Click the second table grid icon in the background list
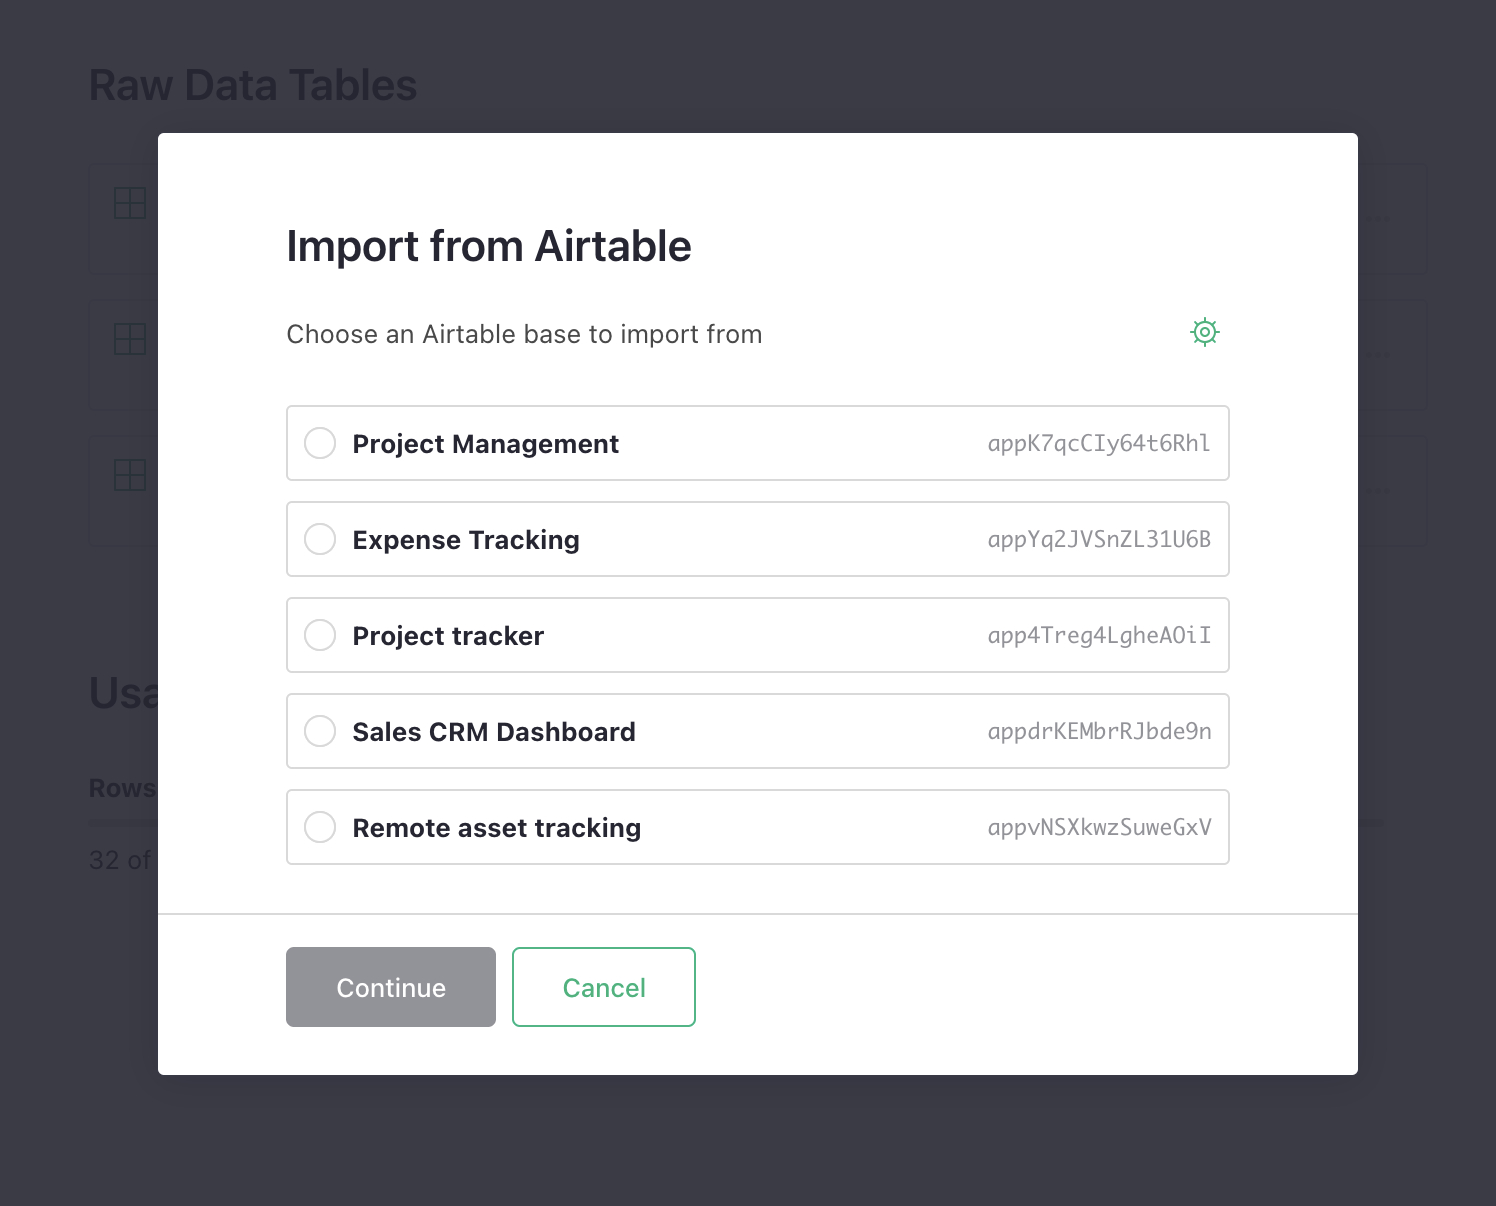 129,339
